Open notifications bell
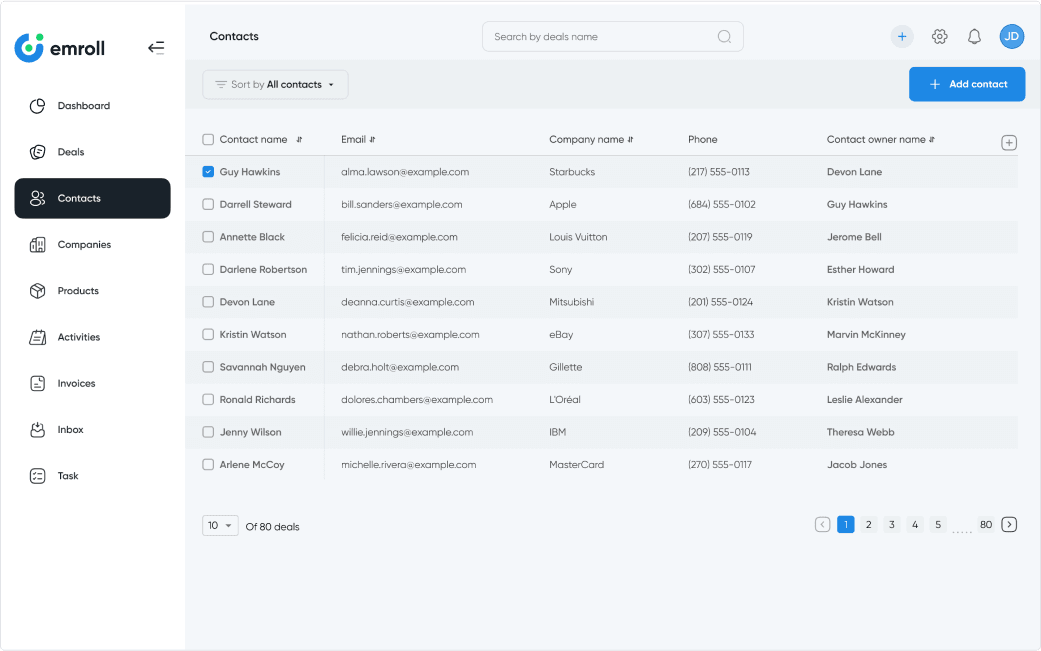Viewport: 1041px width, 651px height. click(974, 36)
